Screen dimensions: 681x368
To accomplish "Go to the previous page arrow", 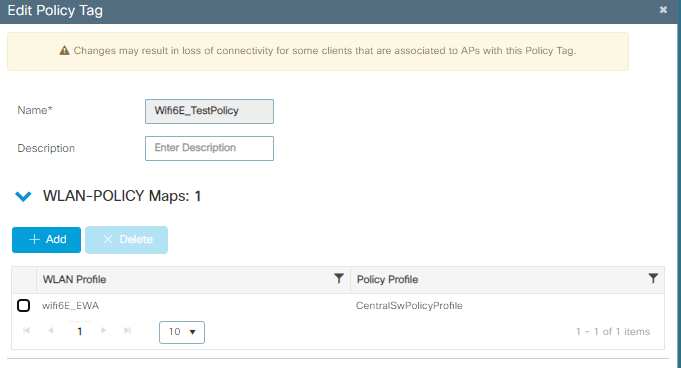I will (x=51, y=331).
